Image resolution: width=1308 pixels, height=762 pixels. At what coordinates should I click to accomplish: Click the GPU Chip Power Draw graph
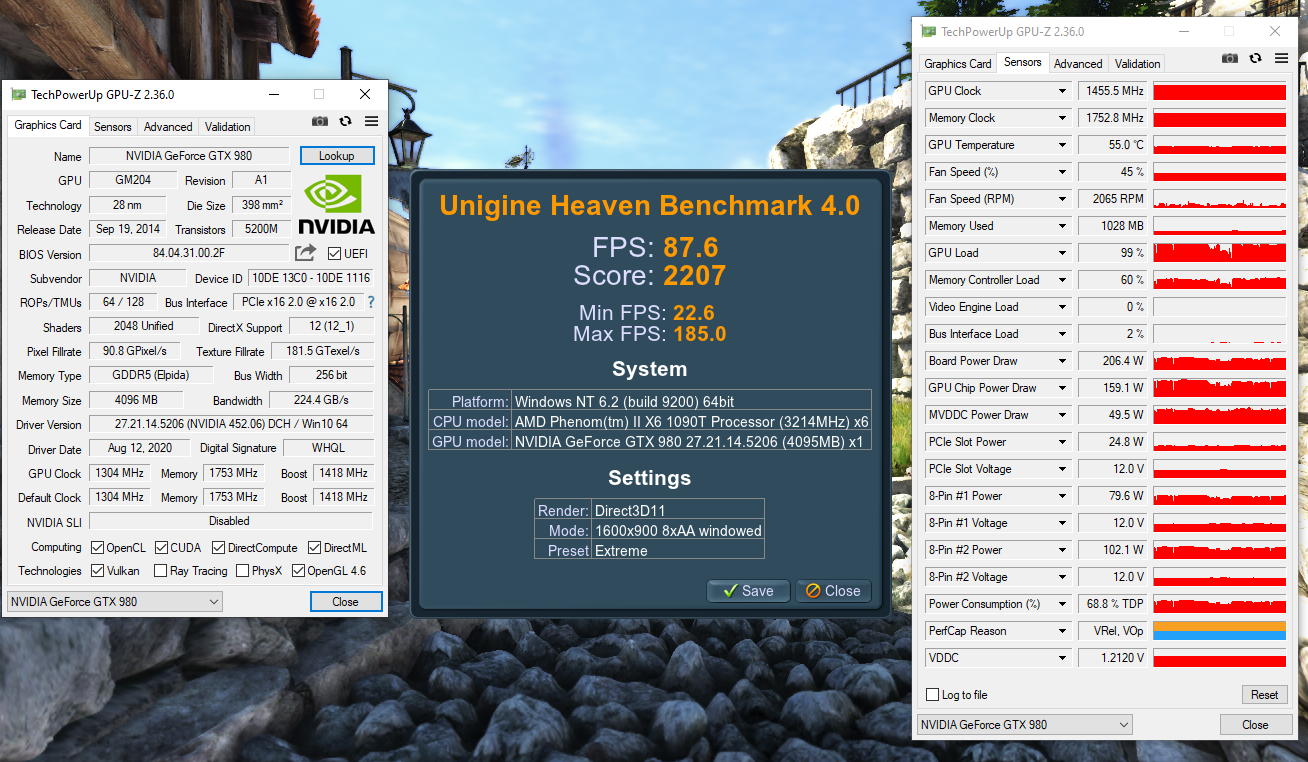[x=1219, y=388]
